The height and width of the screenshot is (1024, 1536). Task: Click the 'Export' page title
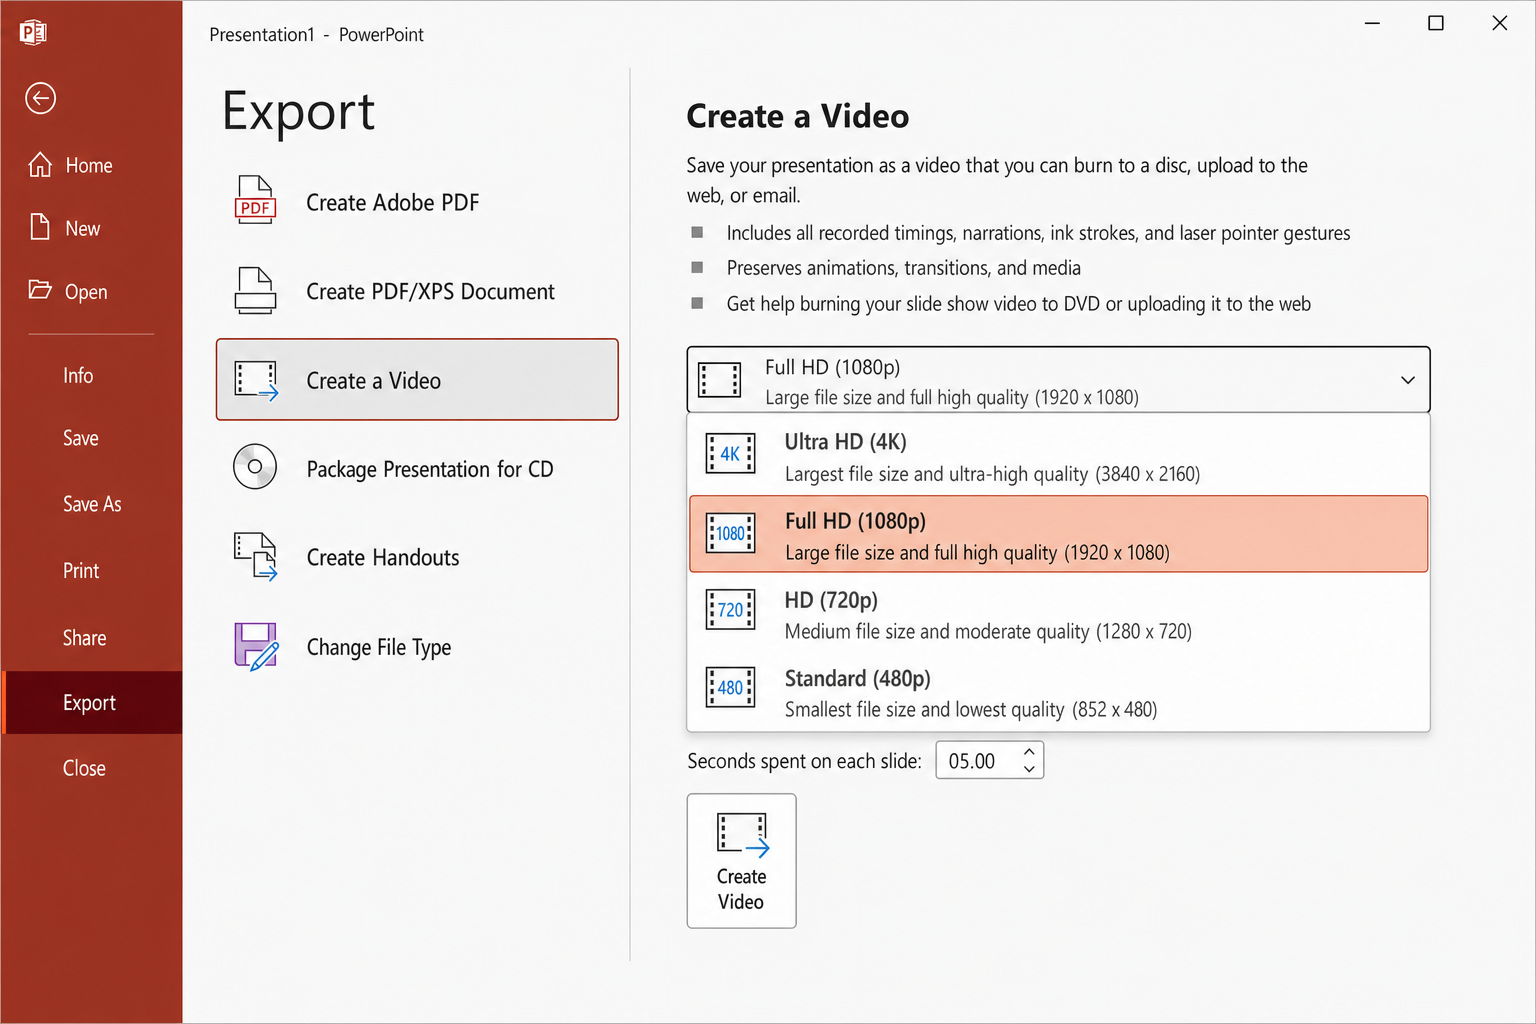(298, 111)
